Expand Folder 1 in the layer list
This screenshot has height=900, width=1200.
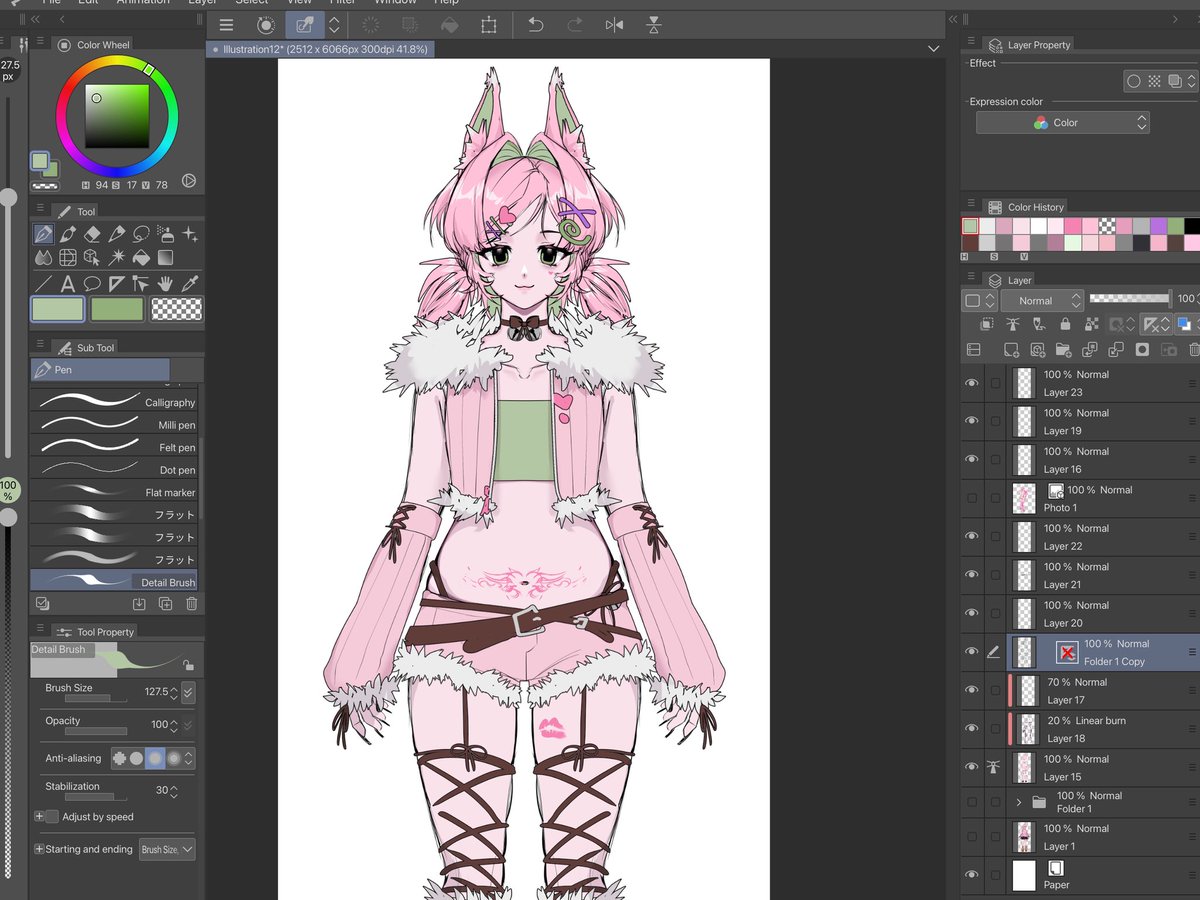point(1020,802)
